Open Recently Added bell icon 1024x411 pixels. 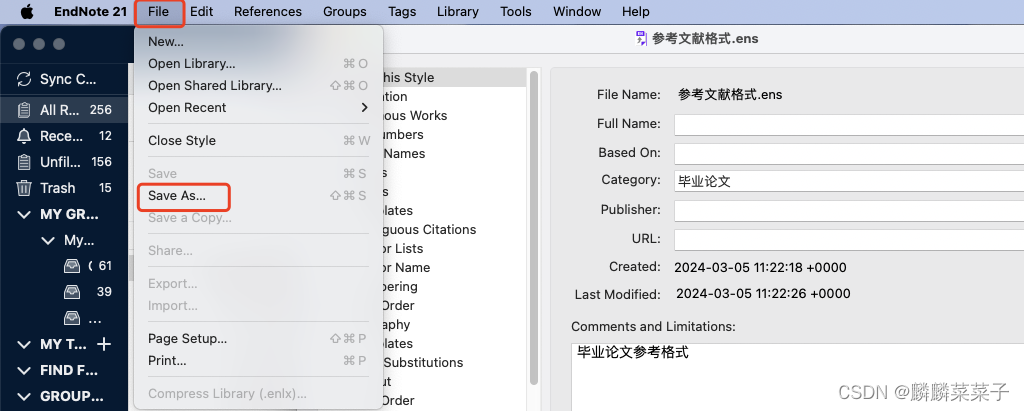(24, 136)
